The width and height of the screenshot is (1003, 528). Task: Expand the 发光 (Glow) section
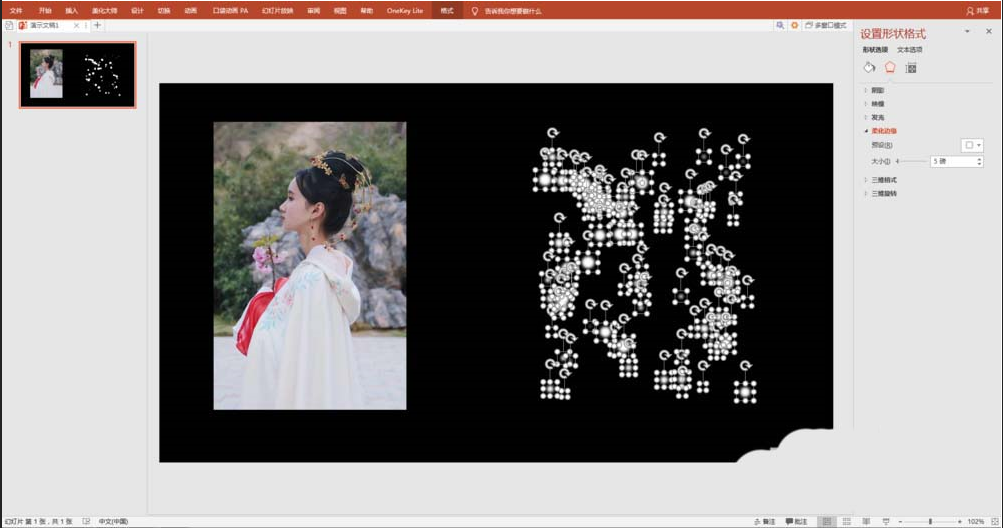point(878,118)
